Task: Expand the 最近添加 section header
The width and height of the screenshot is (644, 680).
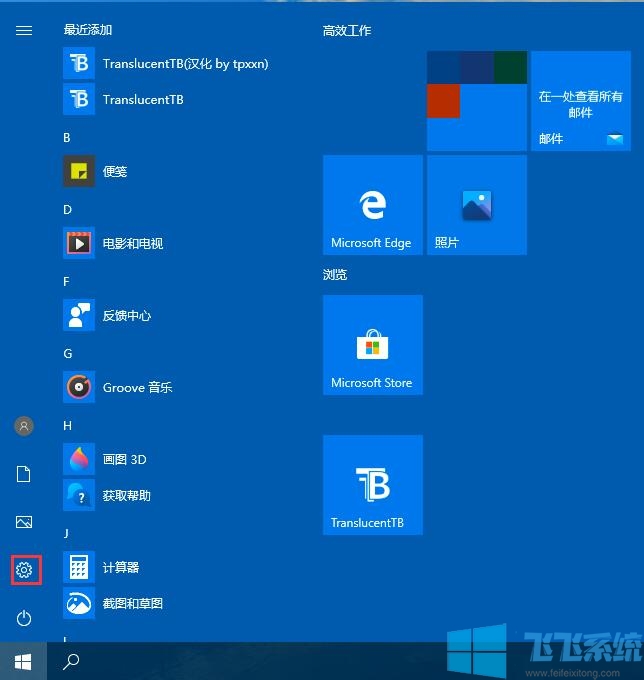Action: pos(88,31)
